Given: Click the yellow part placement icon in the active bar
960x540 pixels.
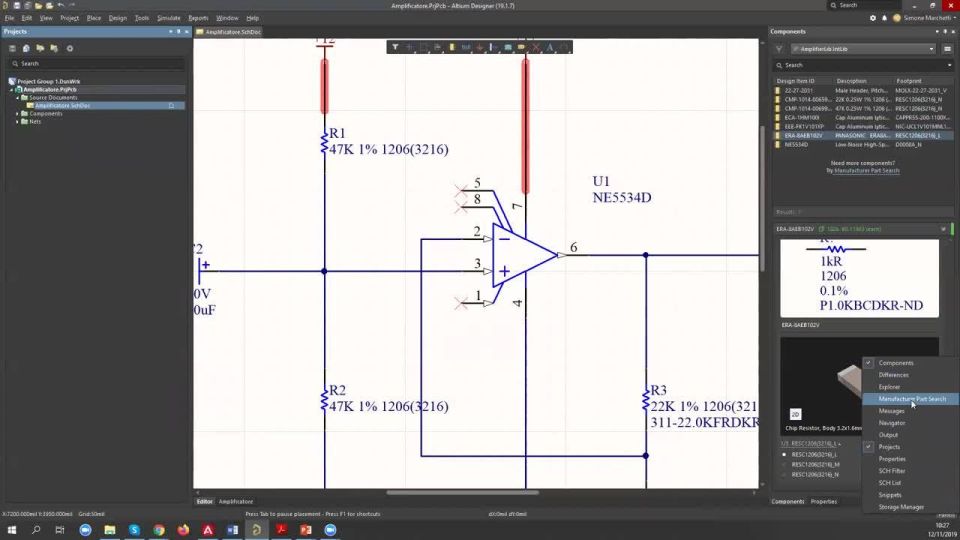Looking at the screenshot, I should [x=452, y=47].
